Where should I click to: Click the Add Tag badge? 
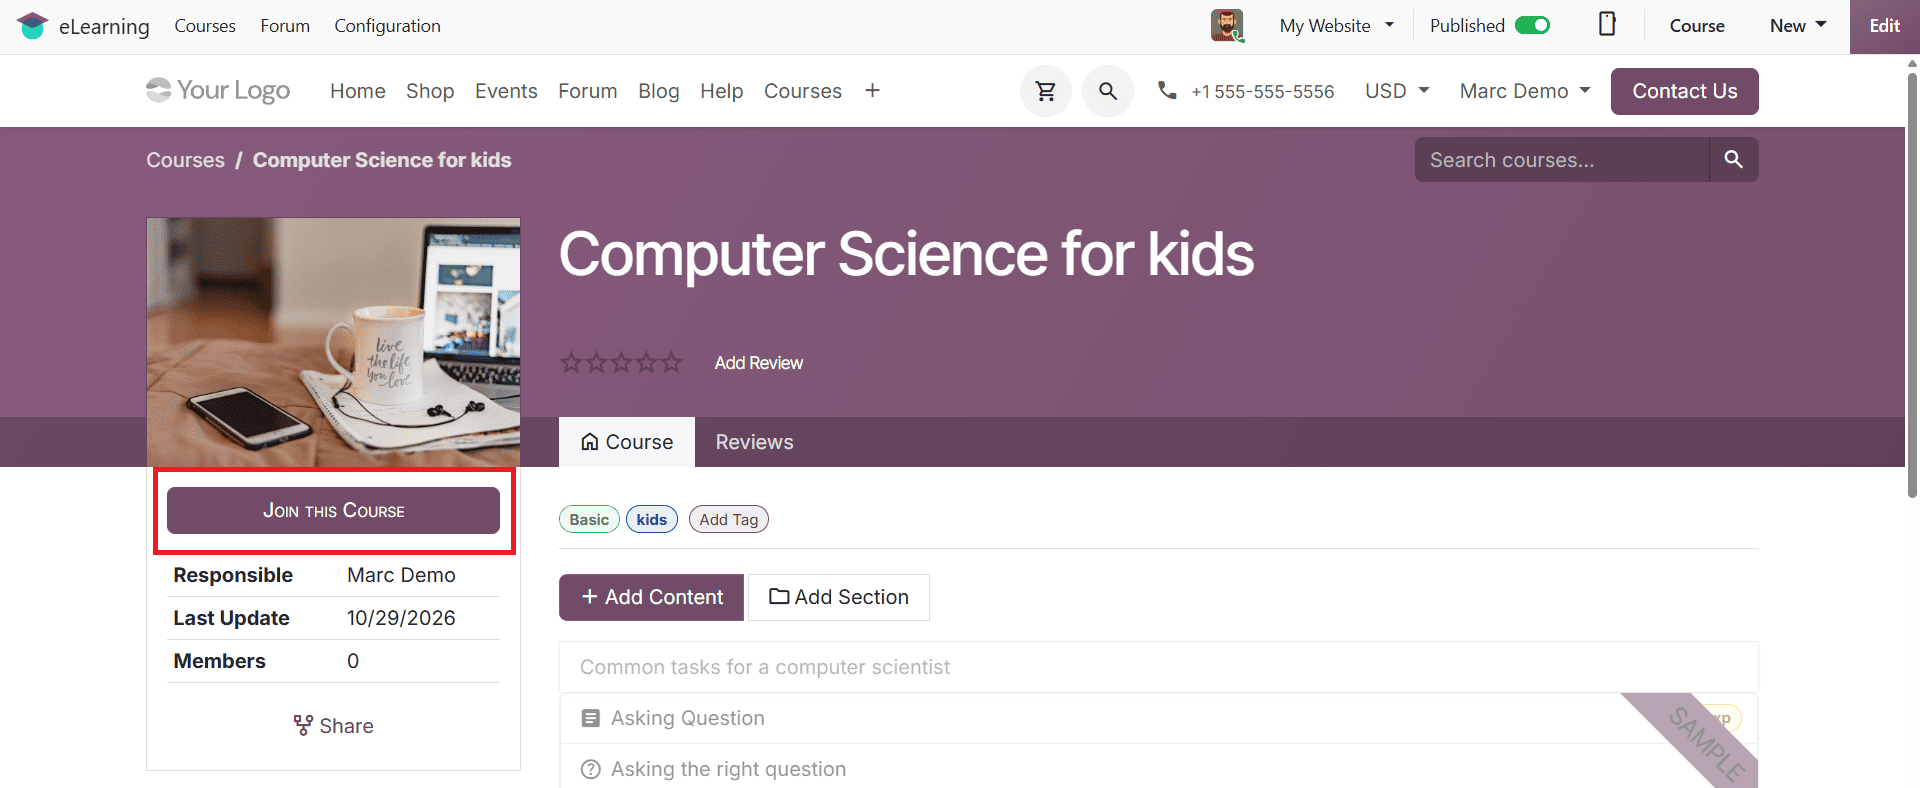click(x=729, y=520)
